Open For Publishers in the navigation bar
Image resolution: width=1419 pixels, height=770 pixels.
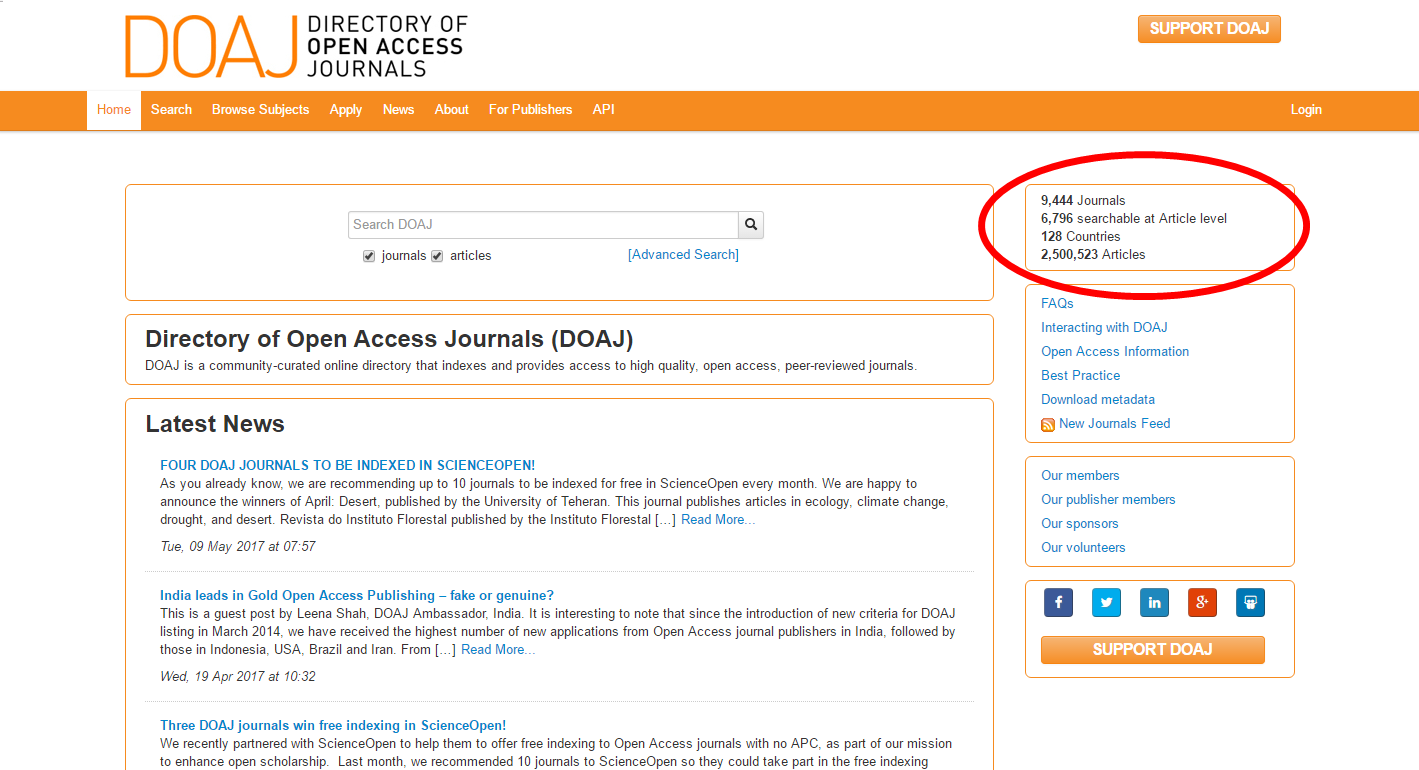pos(530,110)
